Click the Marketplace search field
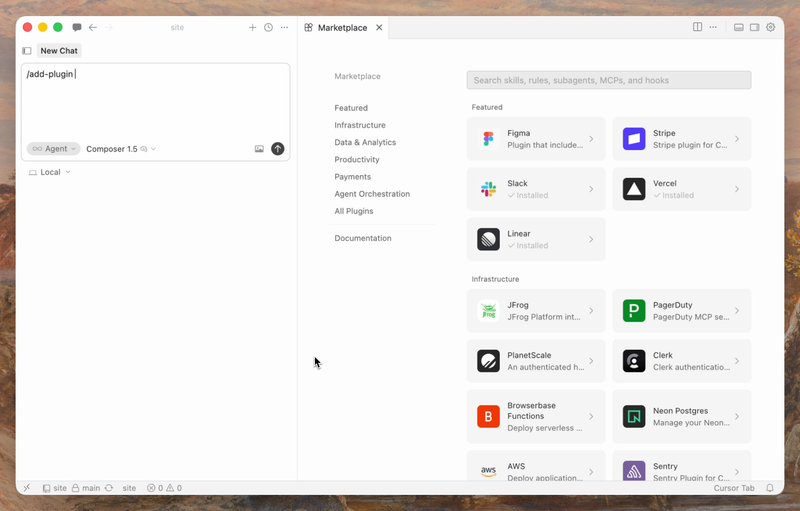Viewport: 800px width, 511px height. point(609,80)
